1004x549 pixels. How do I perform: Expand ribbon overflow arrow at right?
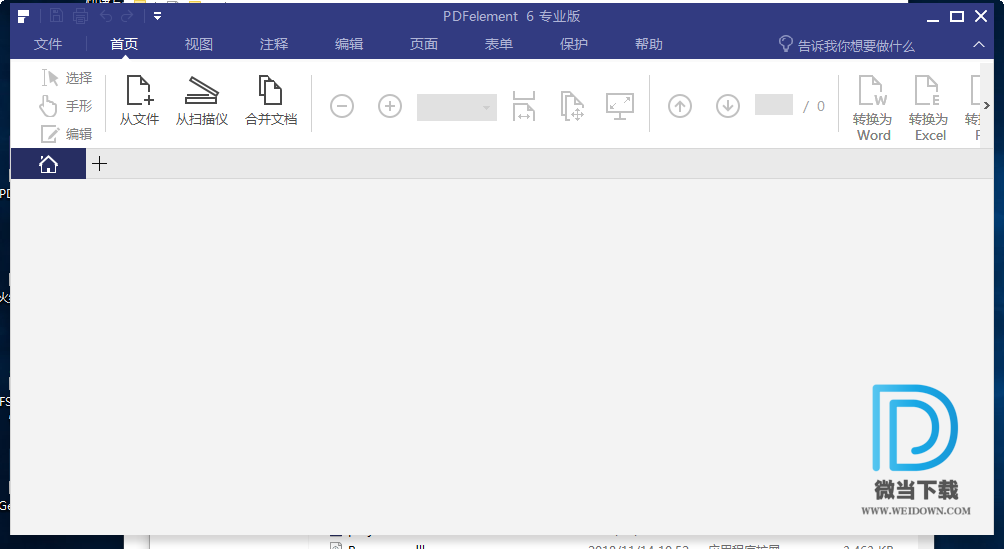(987, 106)
